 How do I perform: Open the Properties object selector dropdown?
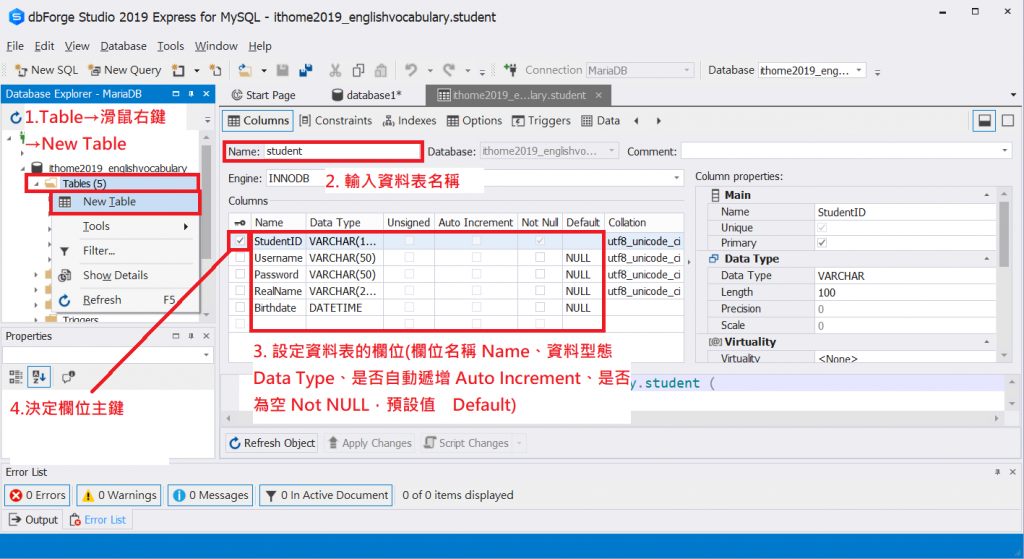[x=206, y=355]
